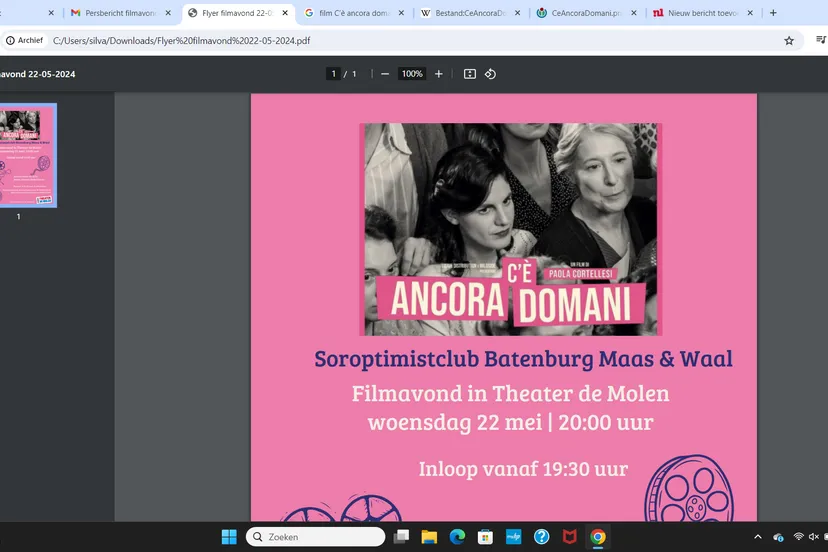Screen dimensions: 828x552
Task: Click the C'è Ancora Domani poster image
Action: point(511,229)
